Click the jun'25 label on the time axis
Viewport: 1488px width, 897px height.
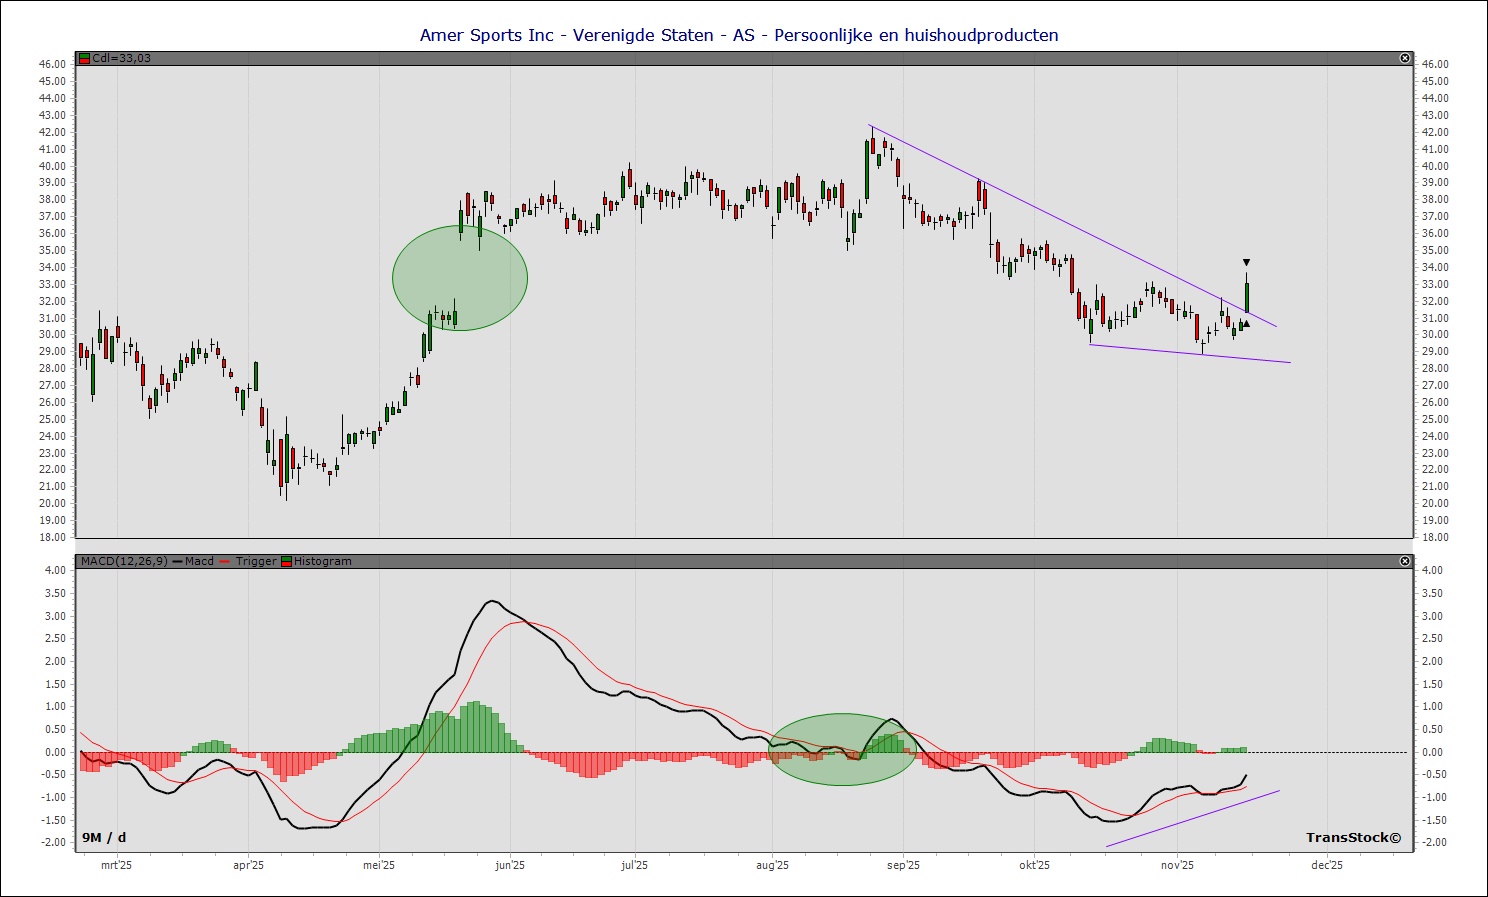[x=510, y=865]
